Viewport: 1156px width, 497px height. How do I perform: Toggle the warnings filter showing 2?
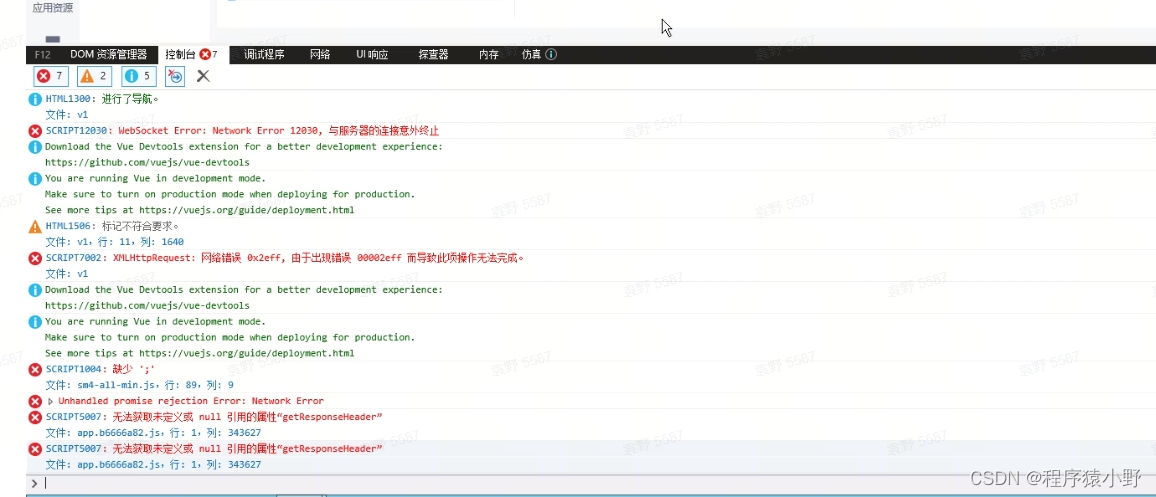(x=93, y=76)
